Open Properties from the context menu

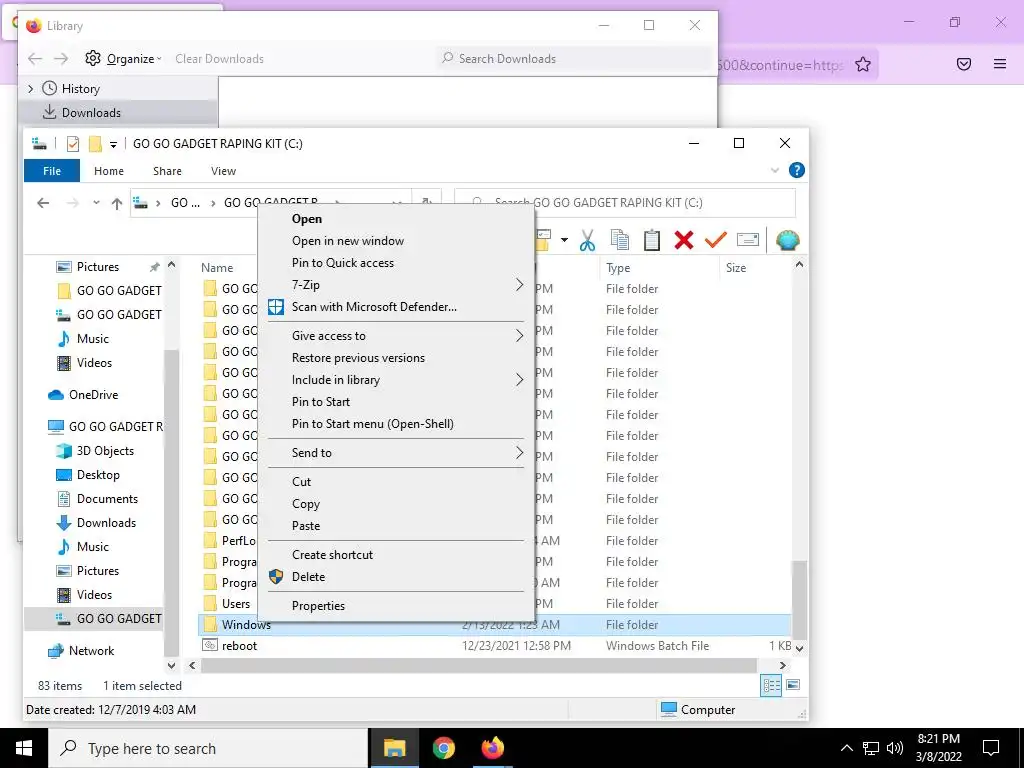[x=396, y=606]
